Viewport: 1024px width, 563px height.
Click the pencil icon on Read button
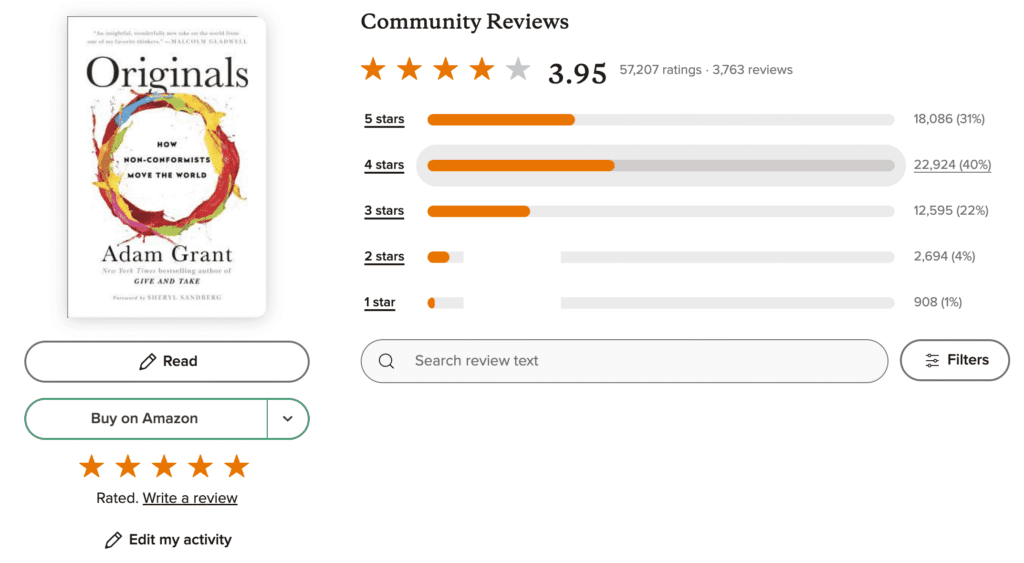[x=148, y=362]
